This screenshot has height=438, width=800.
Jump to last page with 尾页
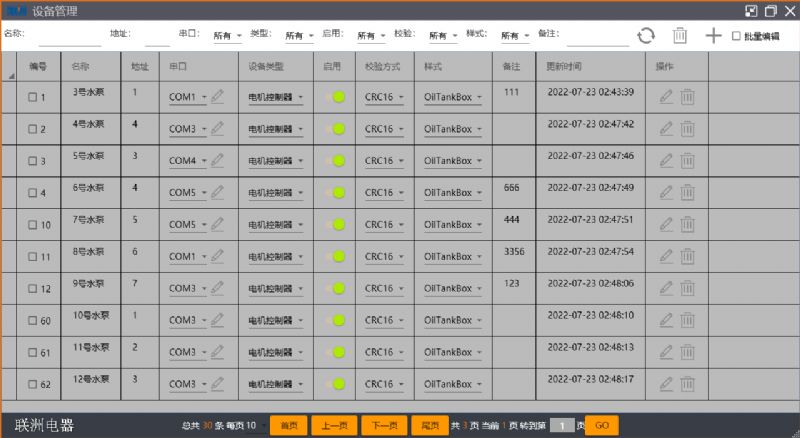click(430, 425)
